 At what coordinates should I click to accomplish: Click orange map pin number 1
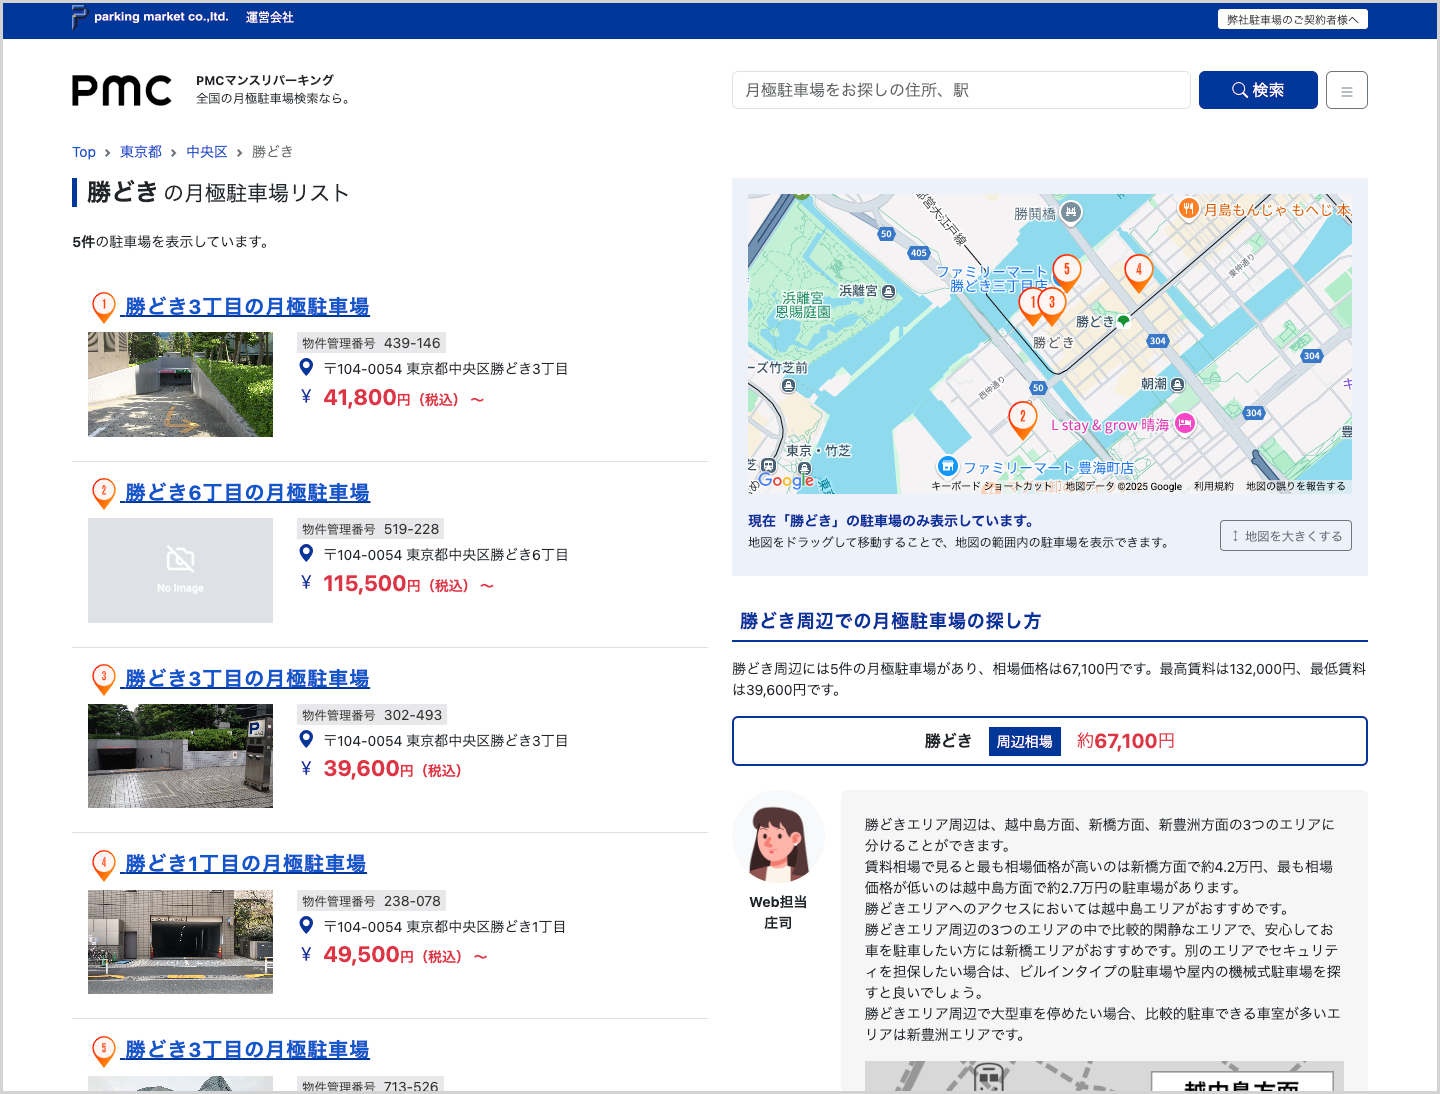1031,305
